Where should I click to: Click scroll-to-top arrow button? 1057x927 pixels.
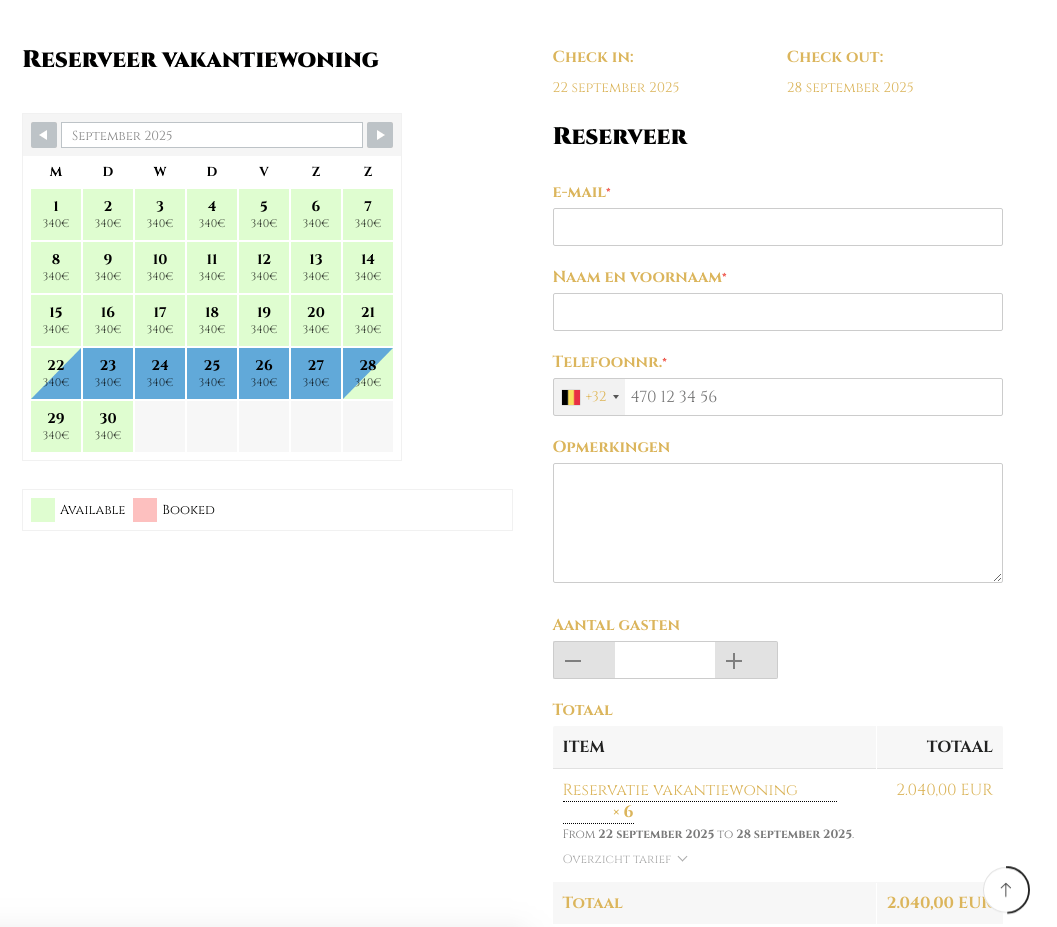[1006, 889]
